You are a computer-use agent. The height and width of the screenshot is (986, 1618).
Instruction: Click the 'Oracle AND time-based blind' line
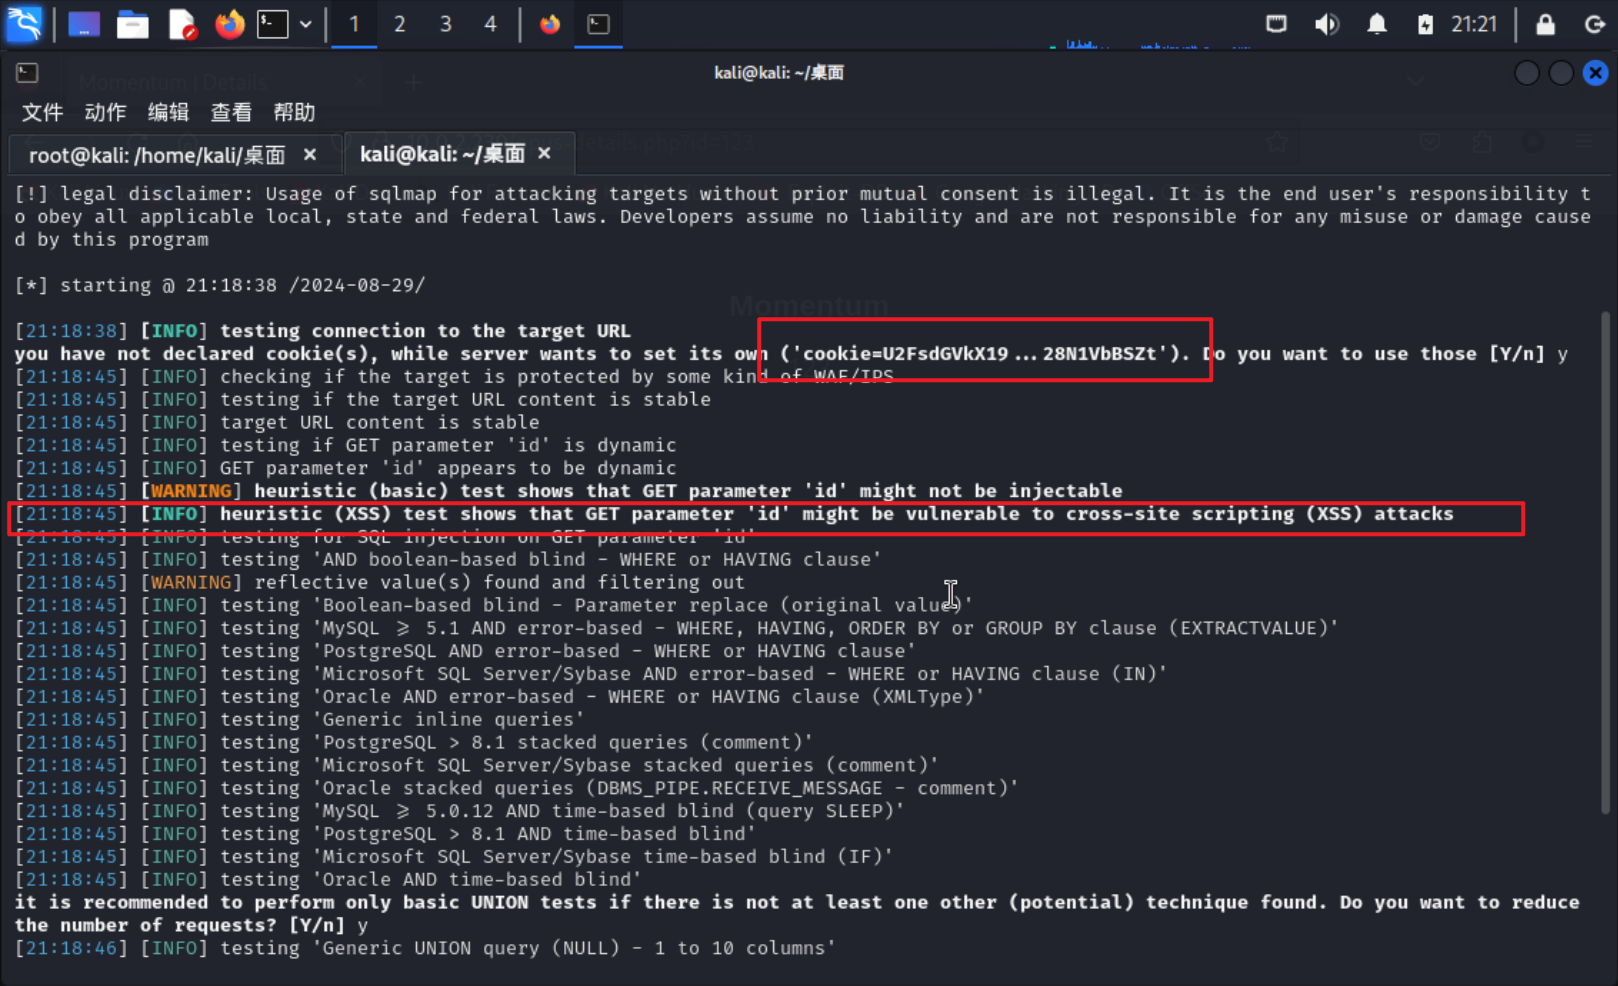[328, 880]
